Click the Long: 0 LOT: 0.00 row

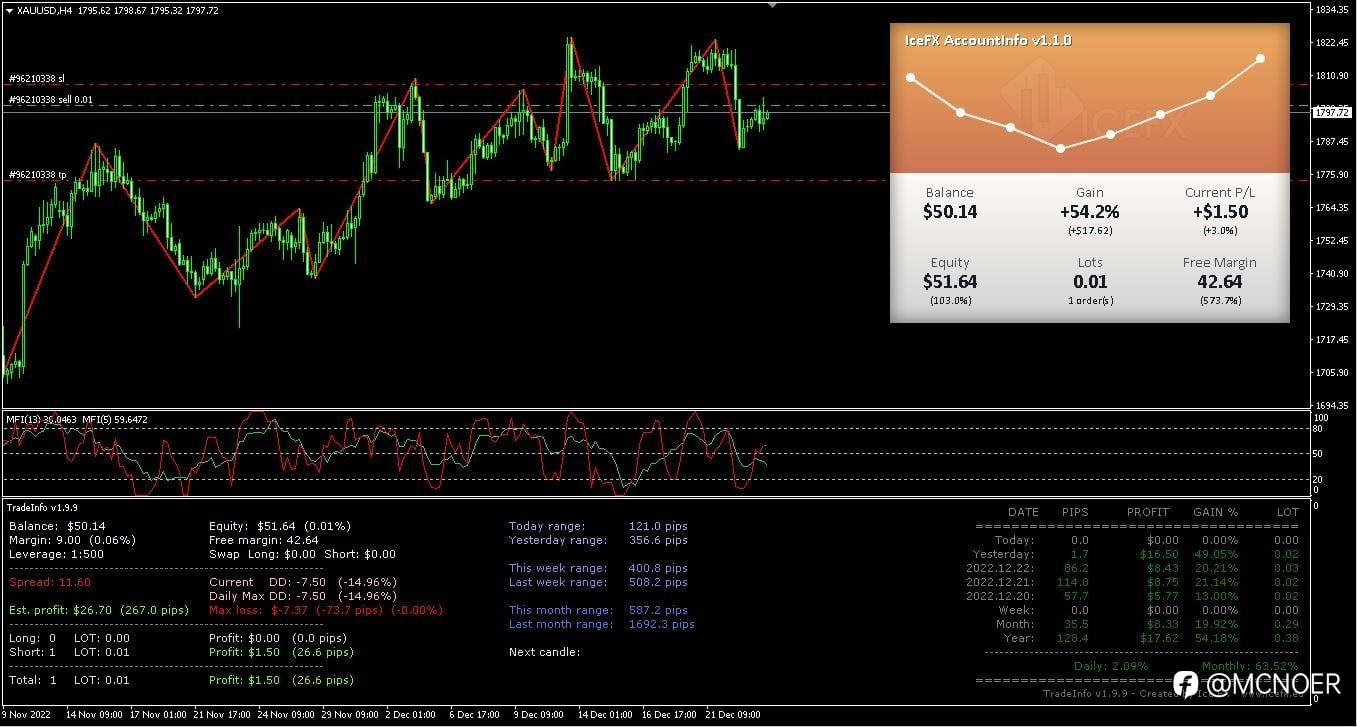coord(69,638)
